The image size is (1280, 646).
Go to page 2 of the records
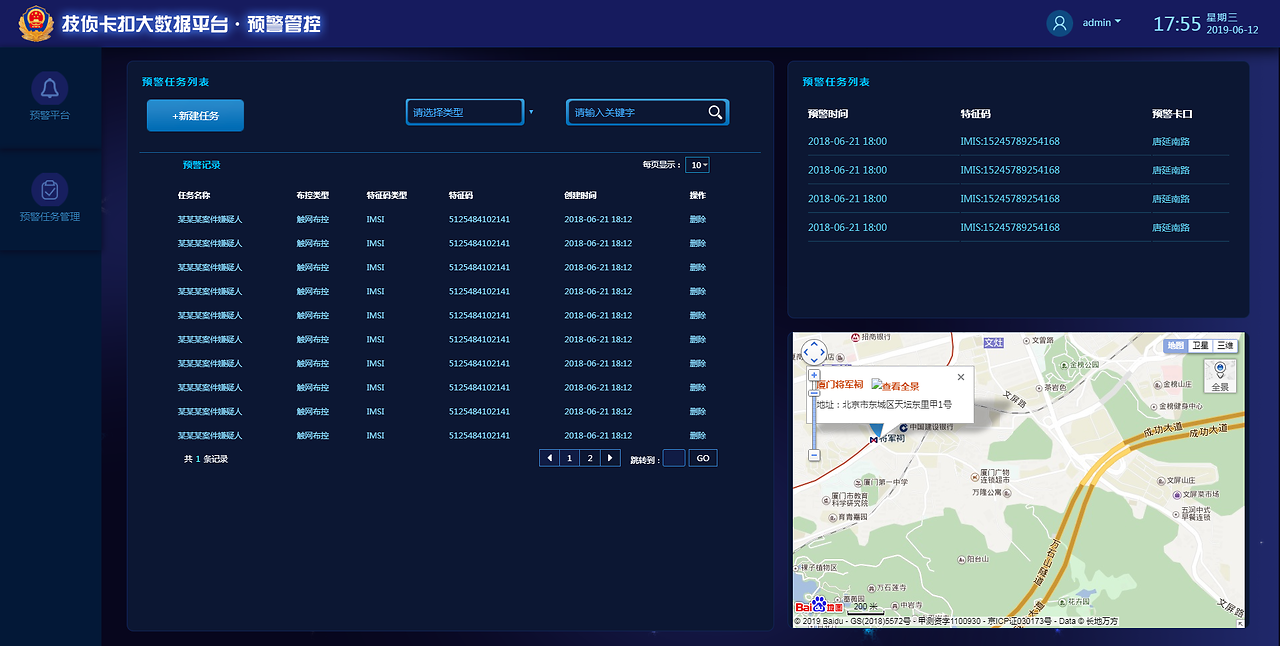coord(590,458)
